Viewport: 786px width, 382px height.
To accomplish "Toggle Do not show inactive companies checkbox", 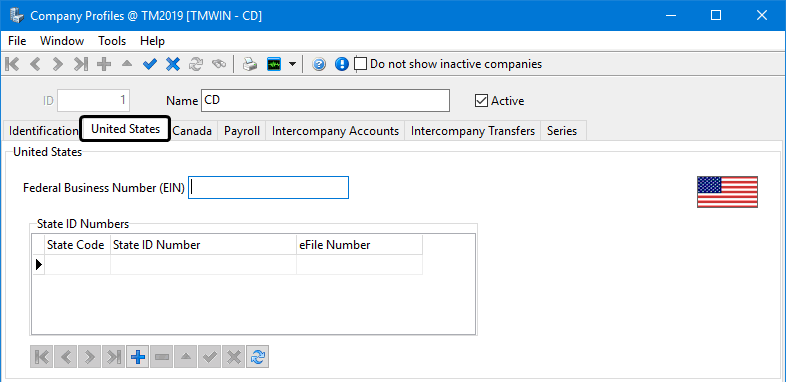I will click(361, 64).
